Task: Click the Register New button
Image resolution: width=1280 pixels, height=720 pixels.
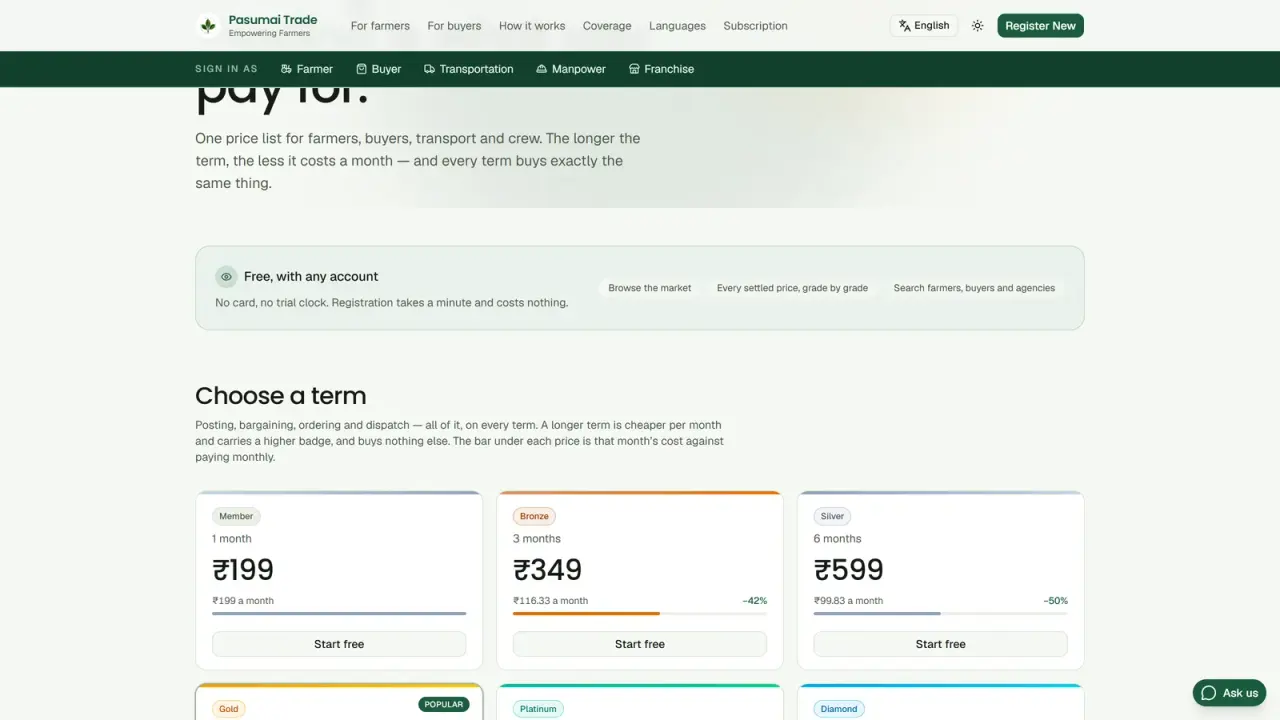Action: (x=1040, y=26)
